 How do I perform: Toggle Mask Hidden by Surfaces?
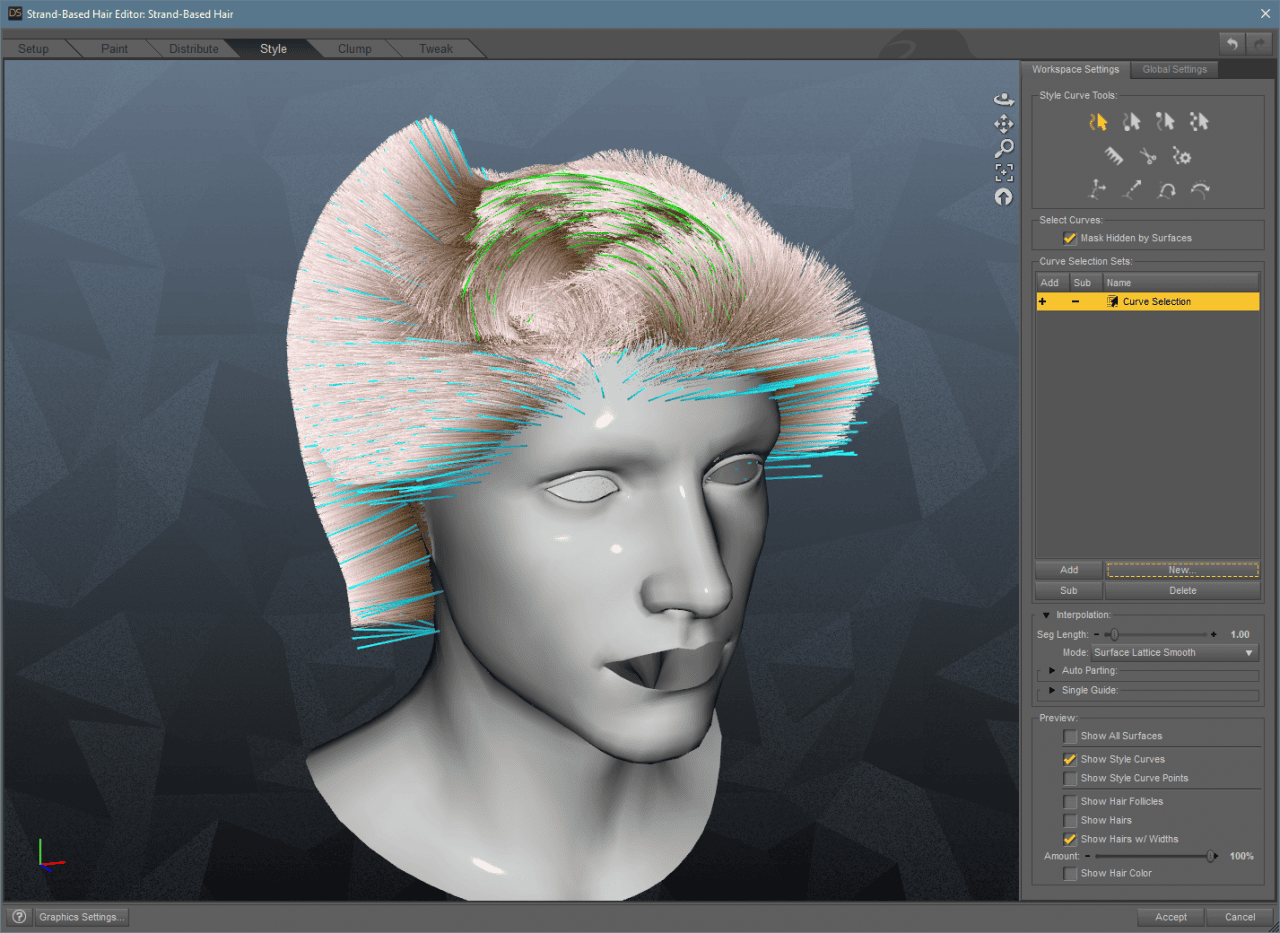tap(1069, 237)
